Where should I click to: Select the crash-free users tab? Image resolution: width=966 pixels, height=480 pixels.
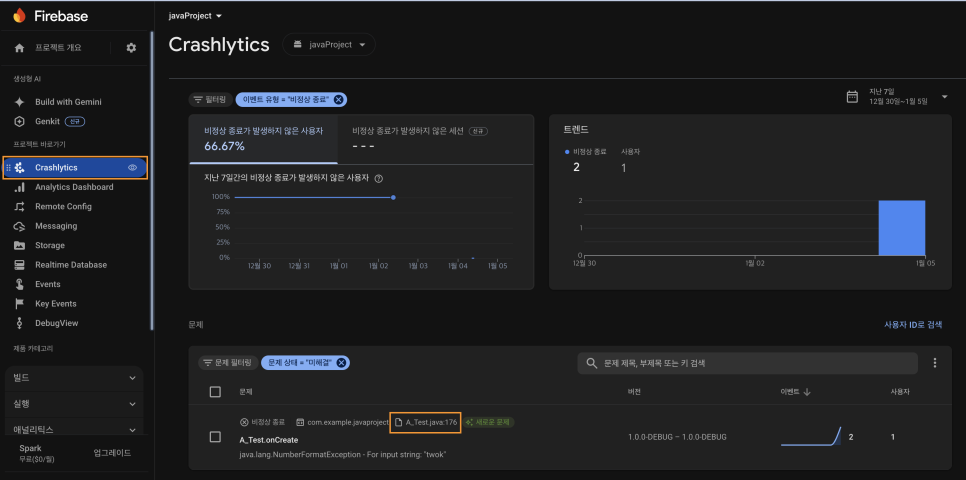(264, 139)
